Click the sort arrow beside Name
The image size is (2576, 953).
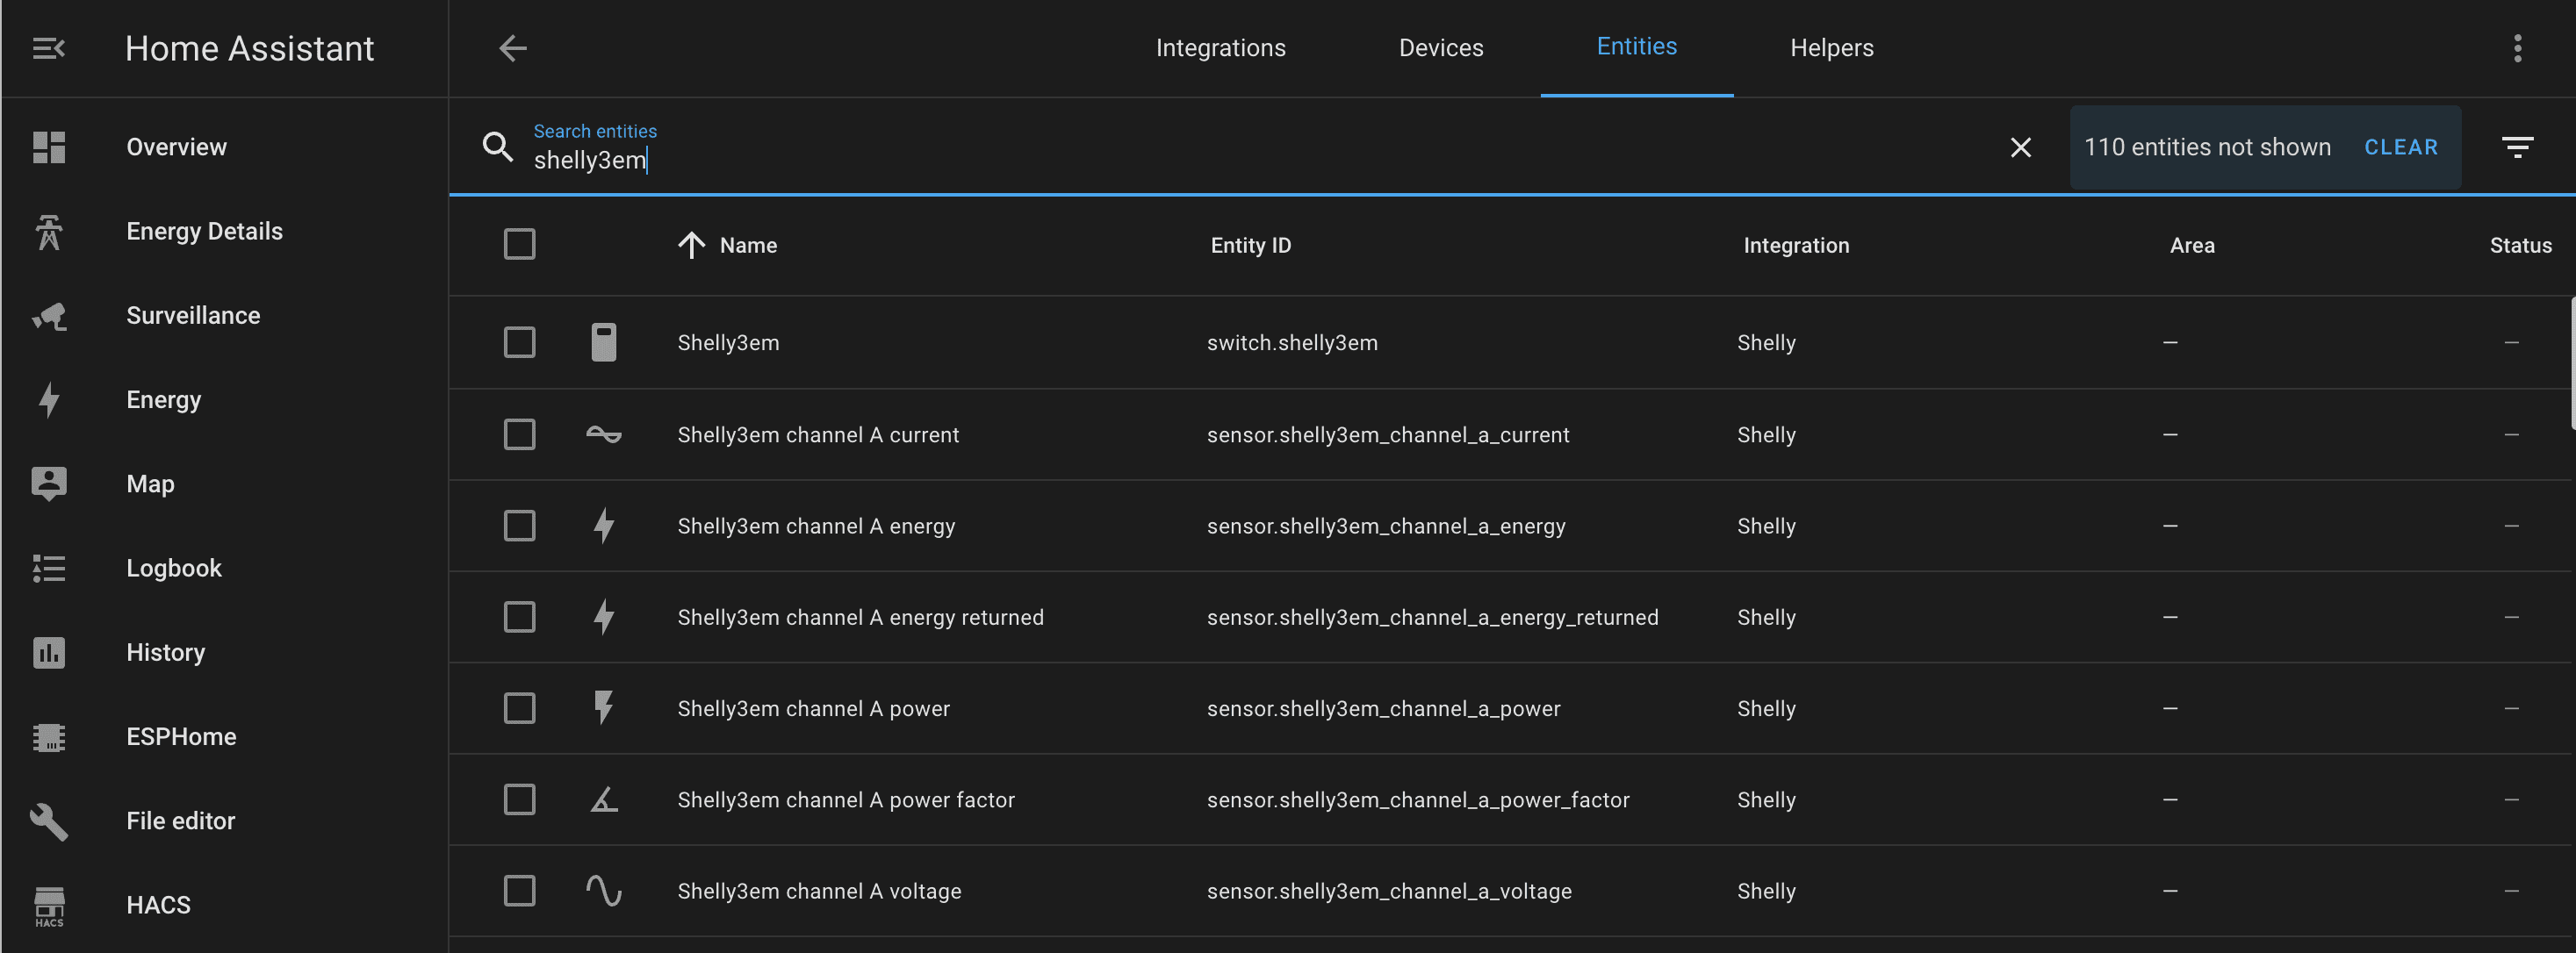[691, 245]
